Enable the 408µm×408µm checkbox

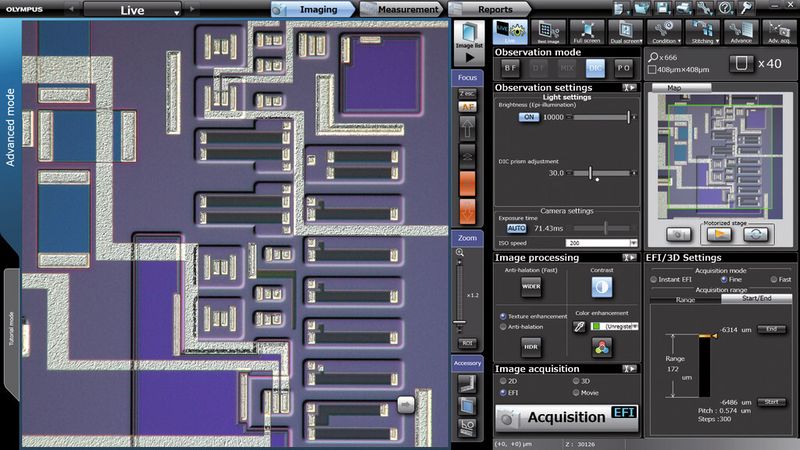652,70
